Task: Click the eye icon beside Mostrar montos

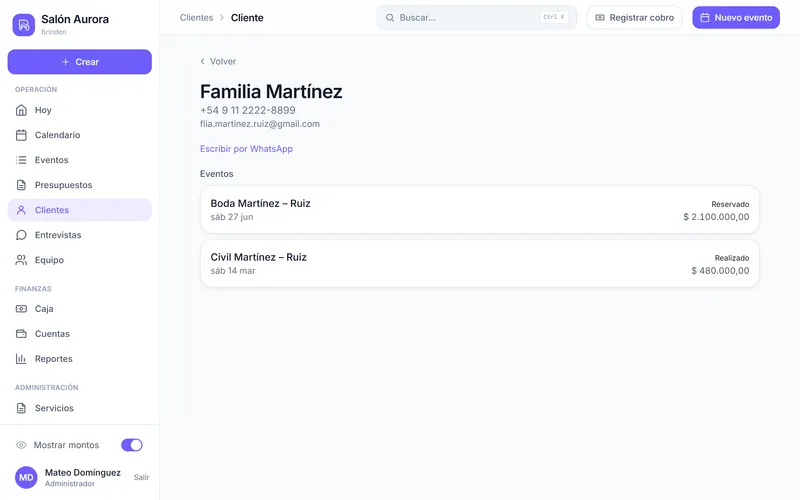Action: pos(21,445)
